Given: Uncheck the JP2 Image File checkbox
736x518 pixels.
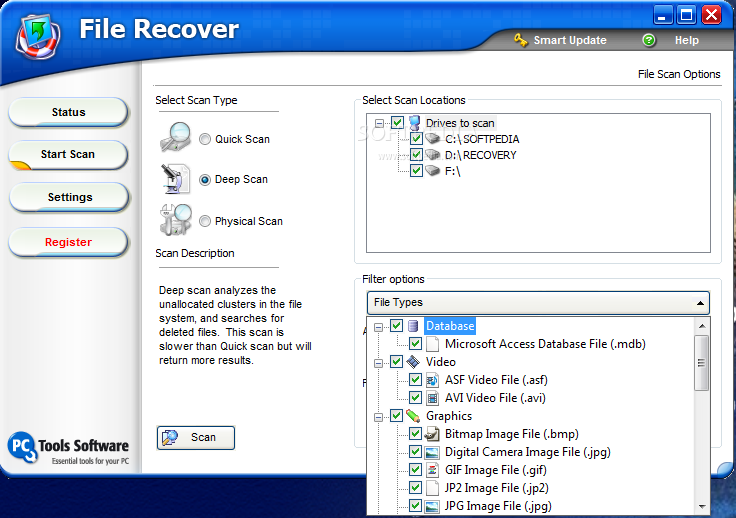Looking at the screenshot, I should coord(415,488).
